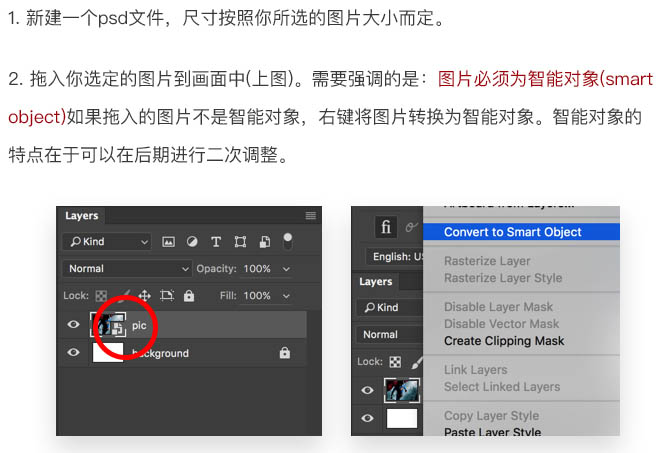The image size is (658, 453).
Task: Choose Rasterize Layer Style entry
Action: click(503, 278)
